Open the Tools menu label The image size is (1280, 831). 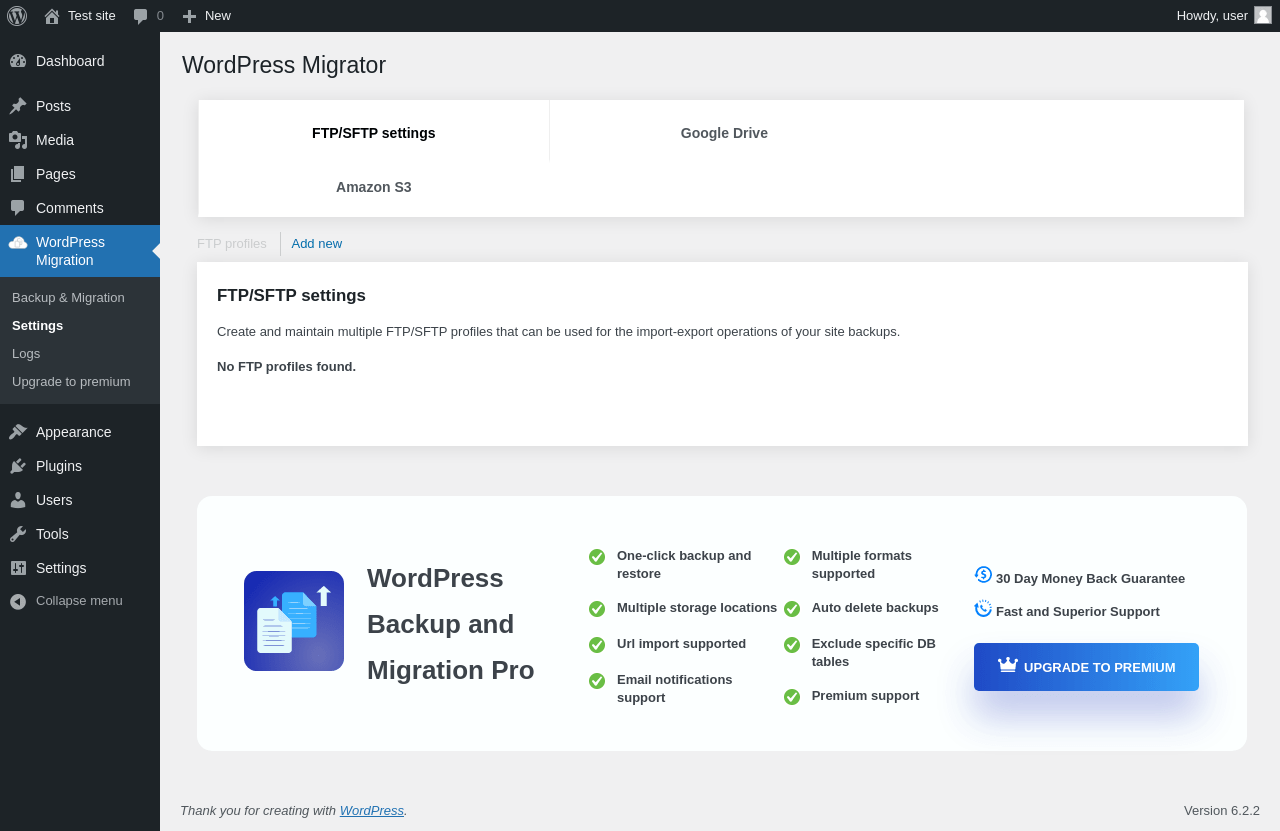[x=52, y=534]
